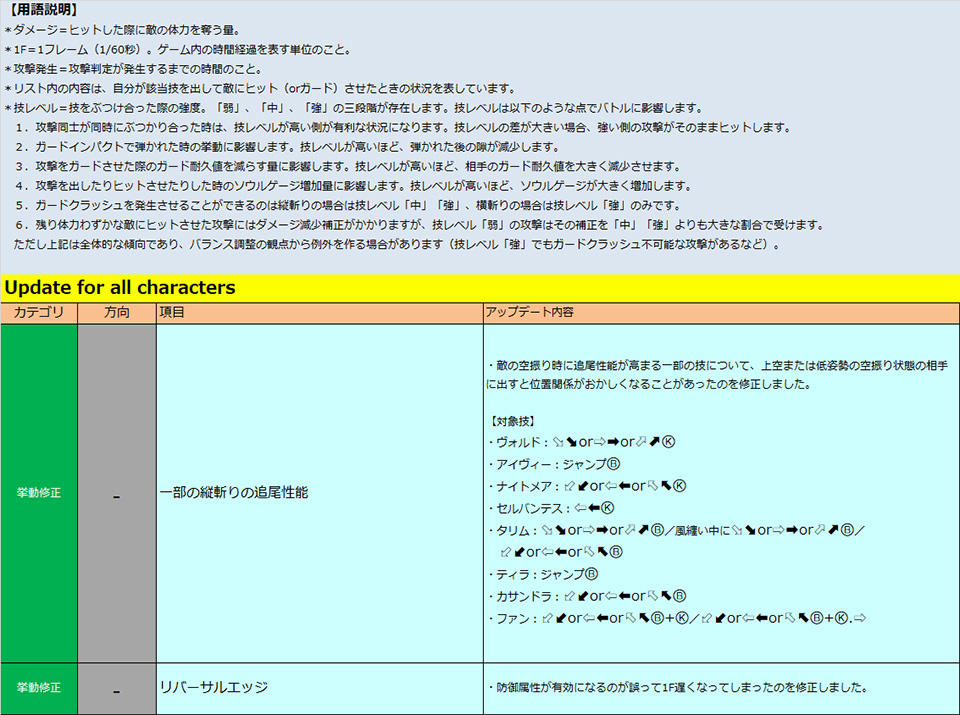Click the final right arrow in ファン's command
Screen dimensions: 960x715
pyautogui.click(x=858, y=618)
